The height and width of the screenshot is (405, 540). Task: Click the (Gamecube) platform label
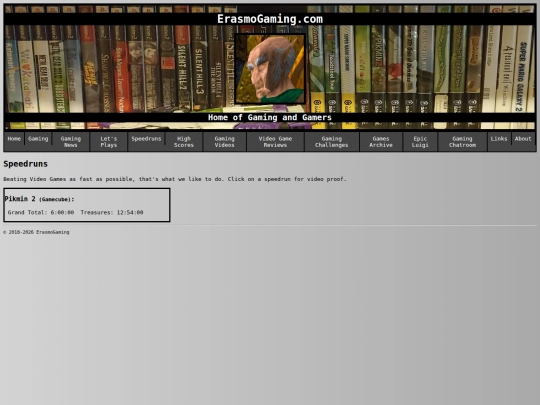point(56,199)
